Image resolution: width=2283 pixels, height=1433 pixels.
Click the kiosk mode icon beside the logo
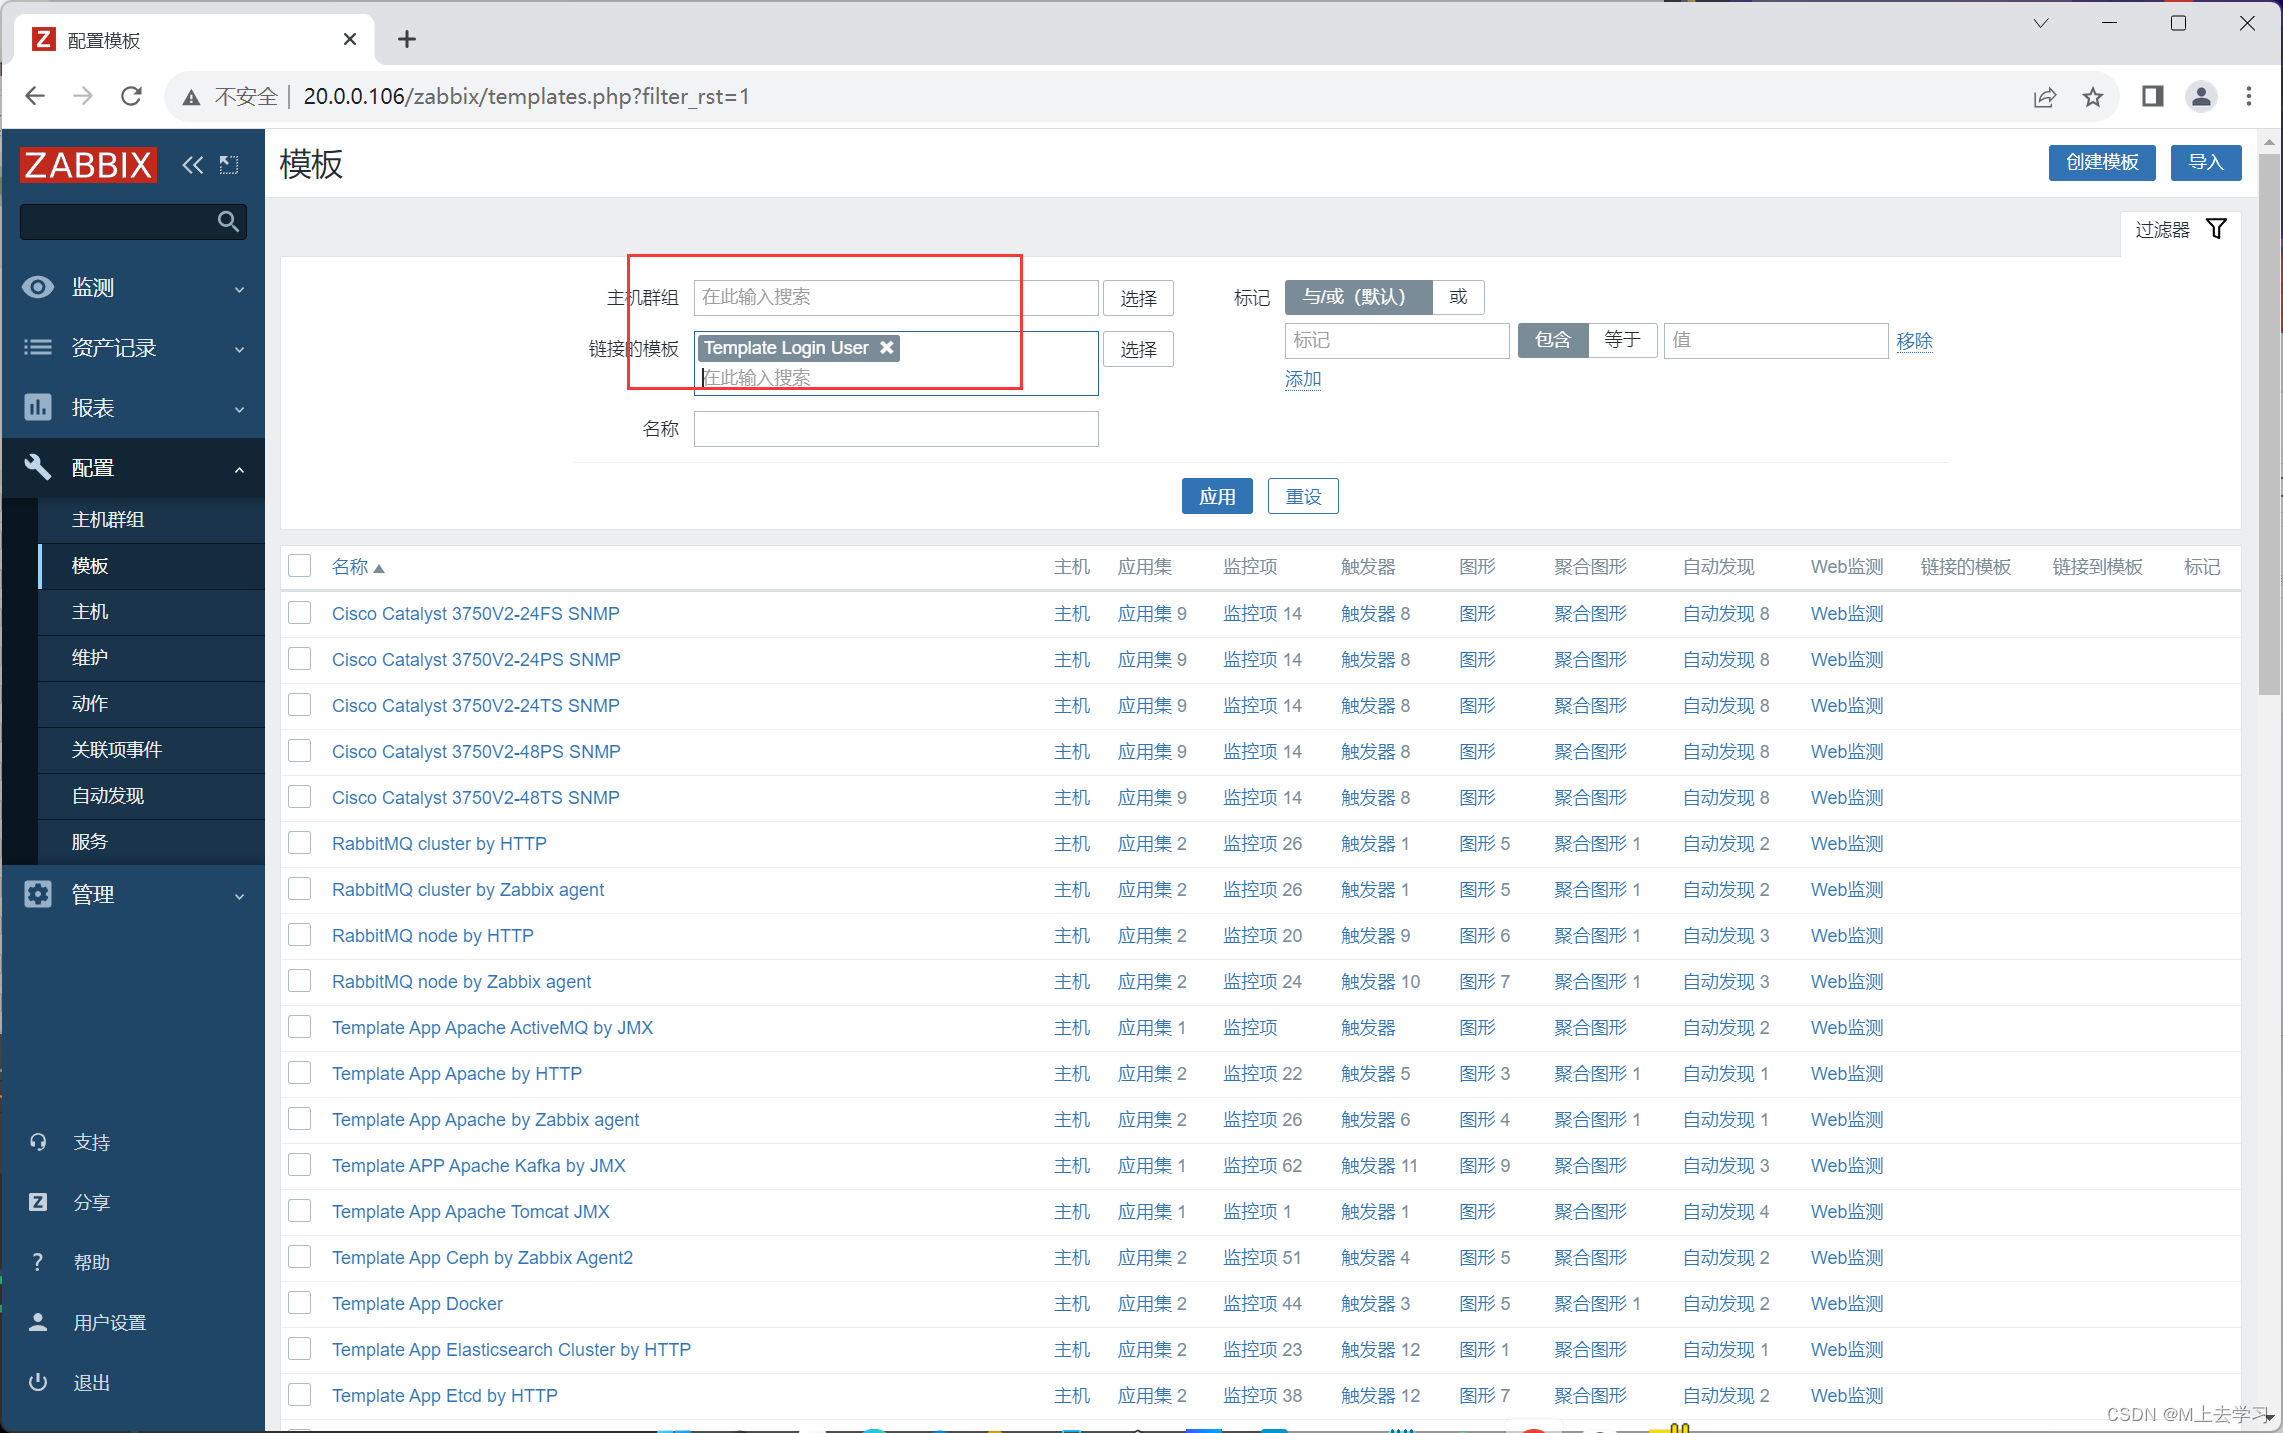230,165
